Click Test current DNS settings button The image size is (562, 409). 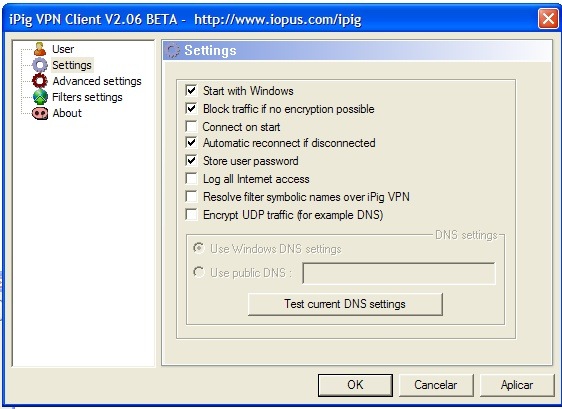[345, 304]
